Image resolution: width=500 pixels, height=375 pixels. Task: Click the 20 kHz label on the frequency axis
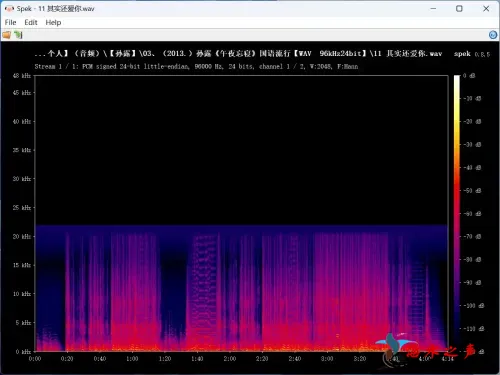point(22,236)
